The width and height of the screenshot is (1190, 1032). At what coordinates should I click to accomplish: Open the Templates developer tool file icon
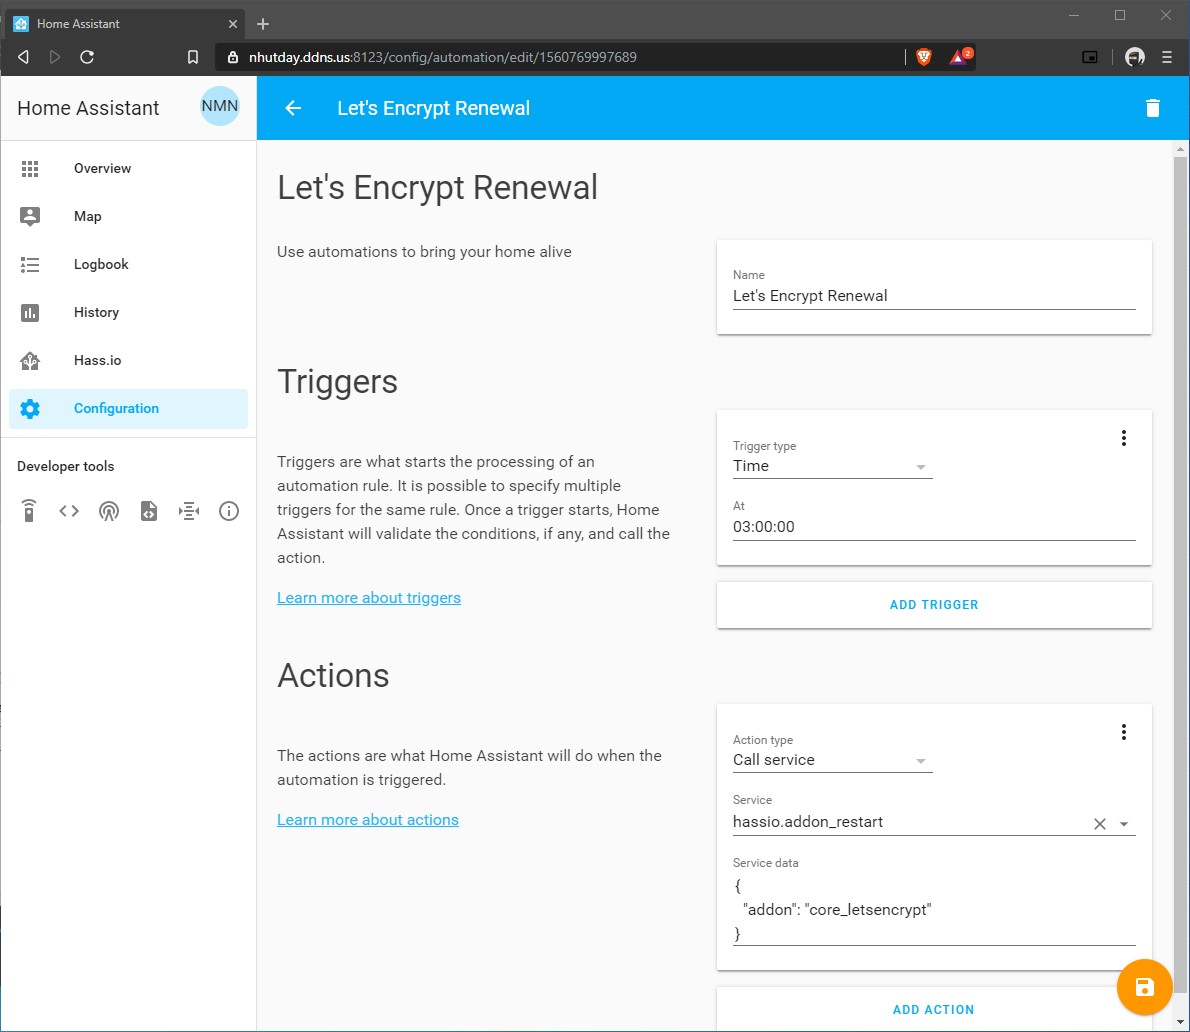pos(149,511)
